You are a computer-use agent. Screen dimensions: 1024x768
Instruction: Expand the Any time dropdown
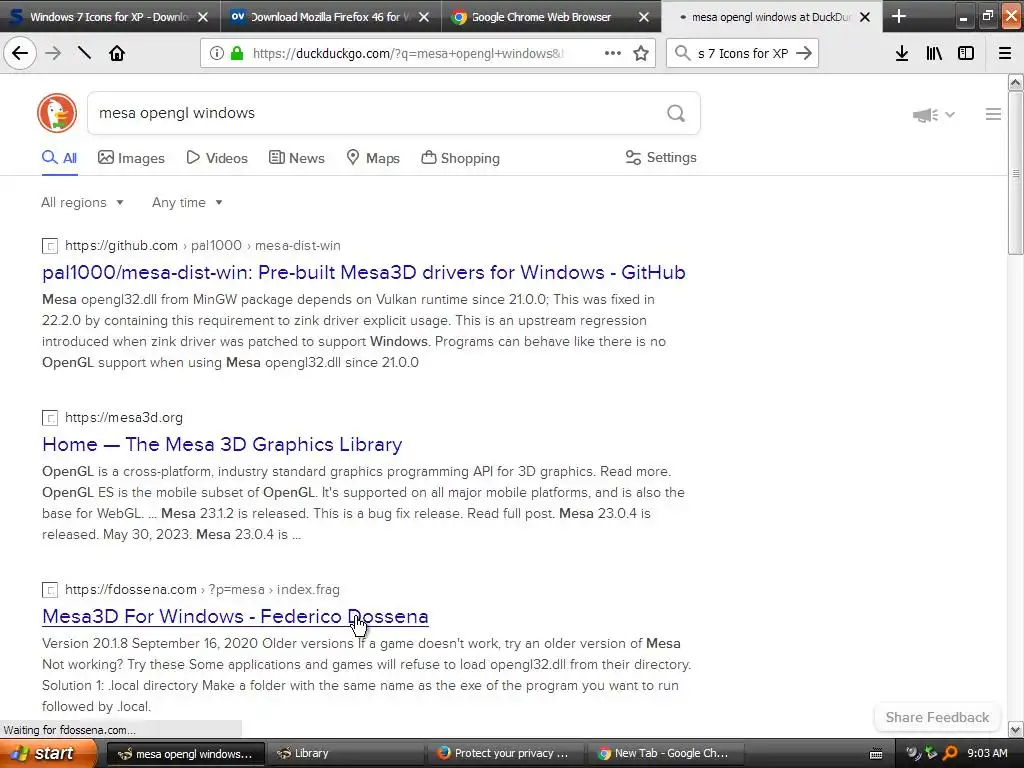187,202
